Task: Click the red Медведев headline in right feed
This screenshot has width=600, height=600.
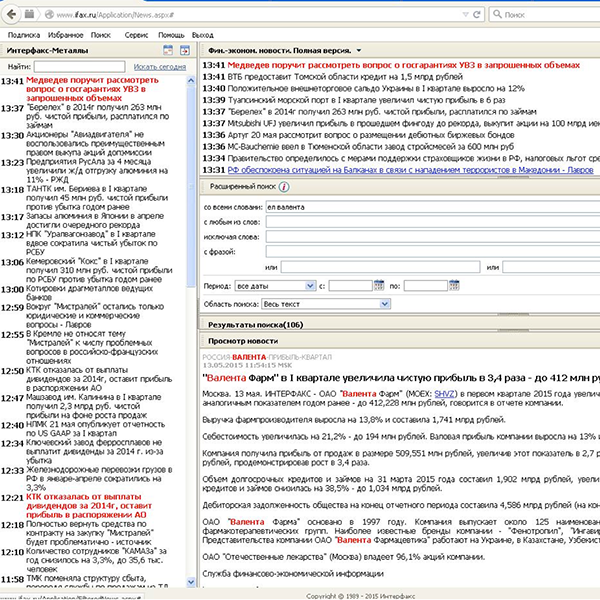Action: tap(404, 65)
